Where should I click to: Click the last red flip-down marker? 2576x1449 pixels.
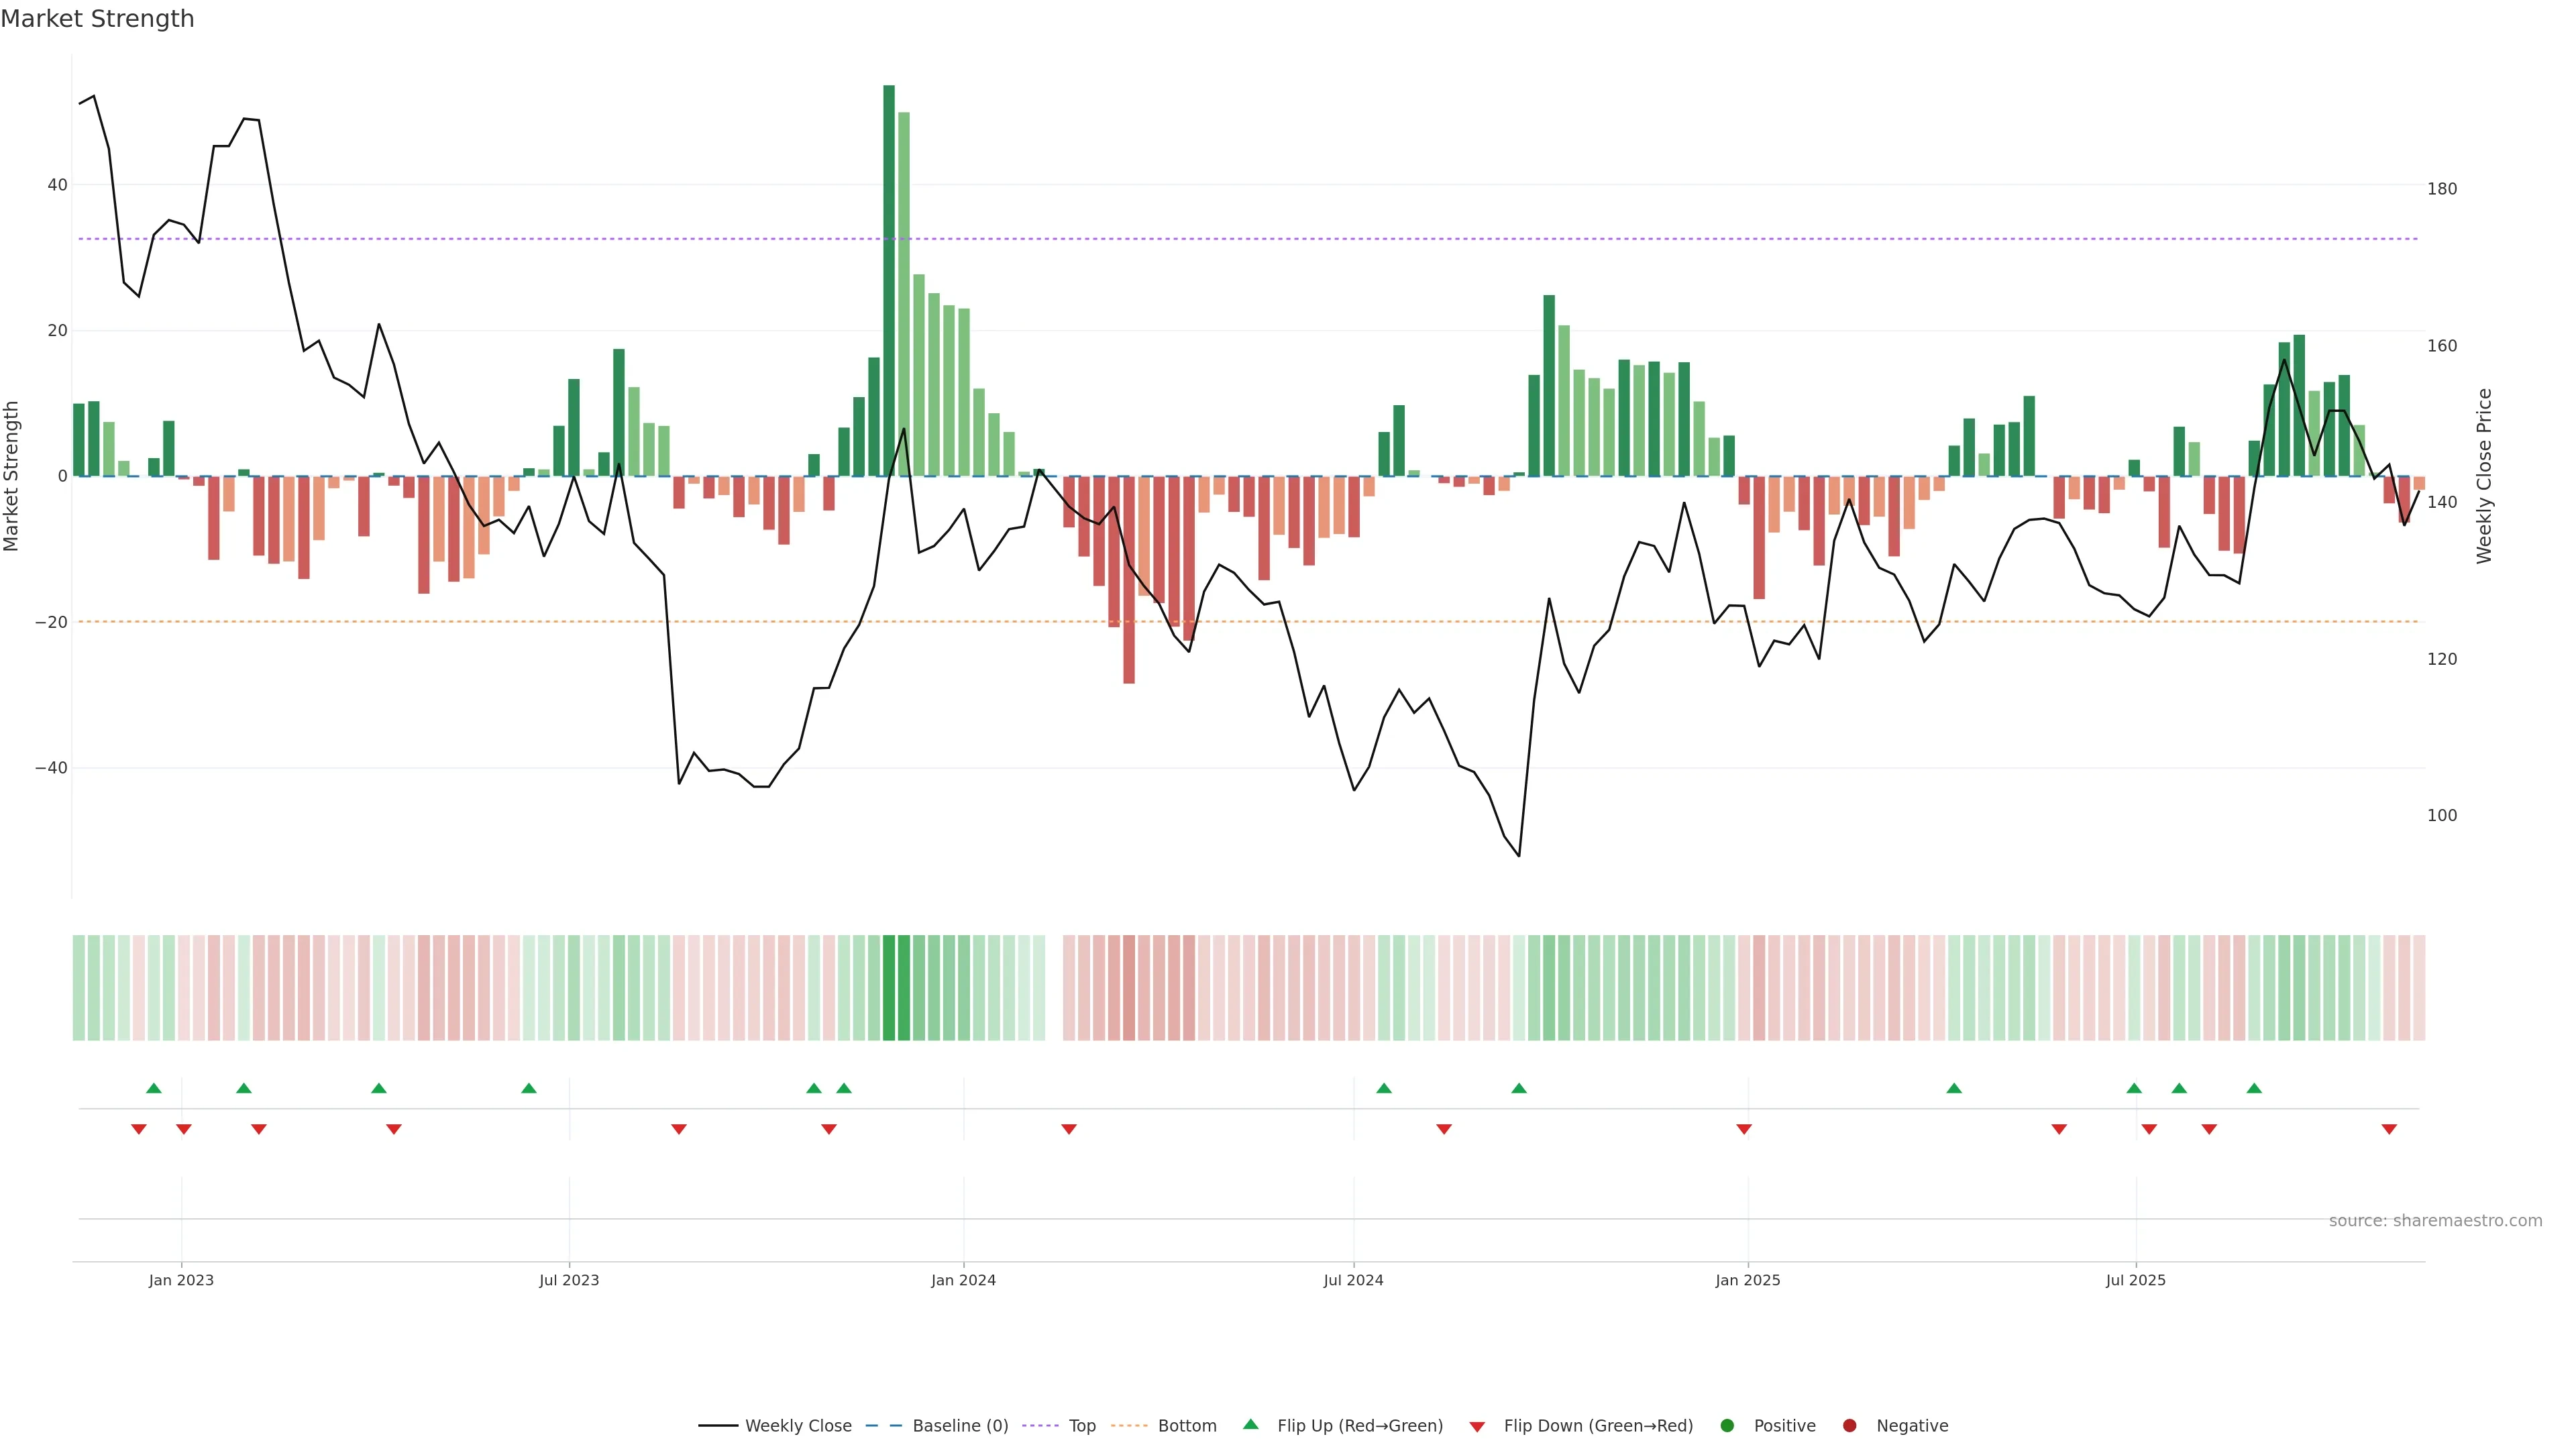tap(2389, 1129)
